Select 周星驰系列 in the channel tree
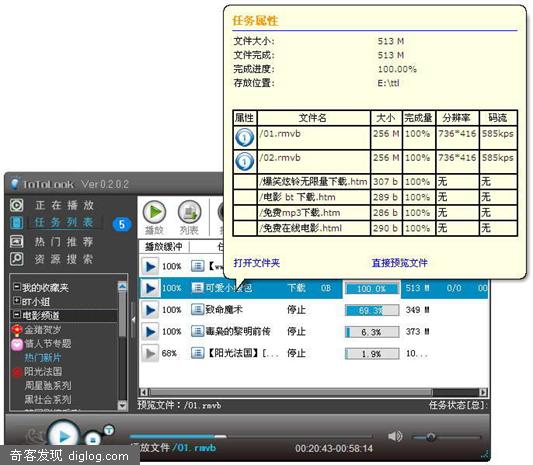This screenshot has height=465, width=533. [48, 385]
